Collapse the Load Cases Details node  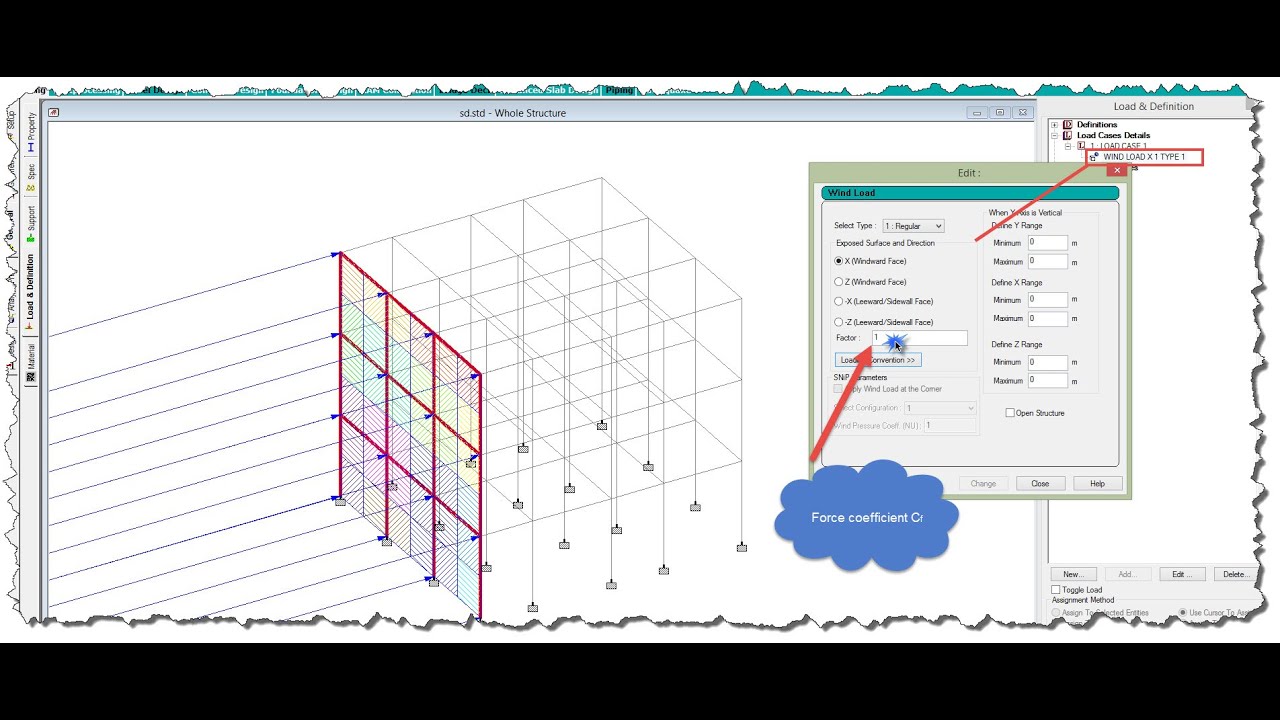point(1054,135)
